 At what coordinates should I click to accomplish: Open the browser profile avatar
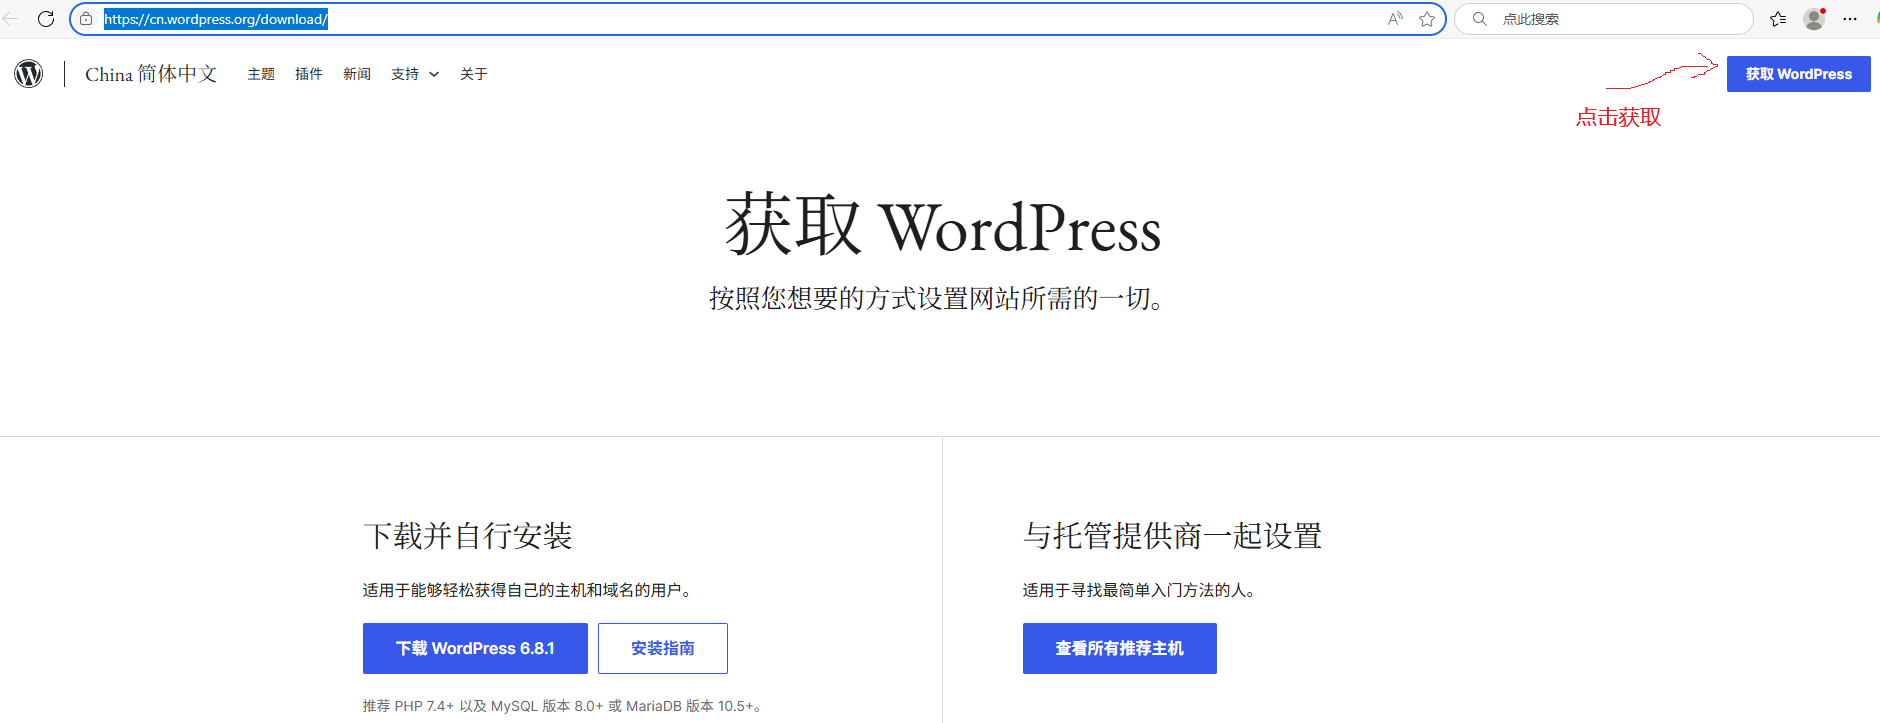(1814, 19)
